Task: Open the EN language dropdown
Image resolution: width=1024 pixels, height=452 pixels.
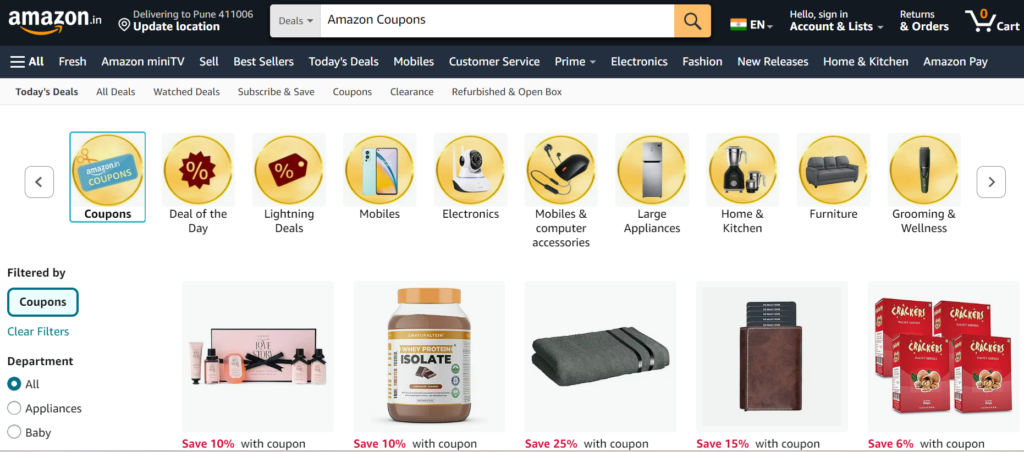Action: (x=752, y=25)
